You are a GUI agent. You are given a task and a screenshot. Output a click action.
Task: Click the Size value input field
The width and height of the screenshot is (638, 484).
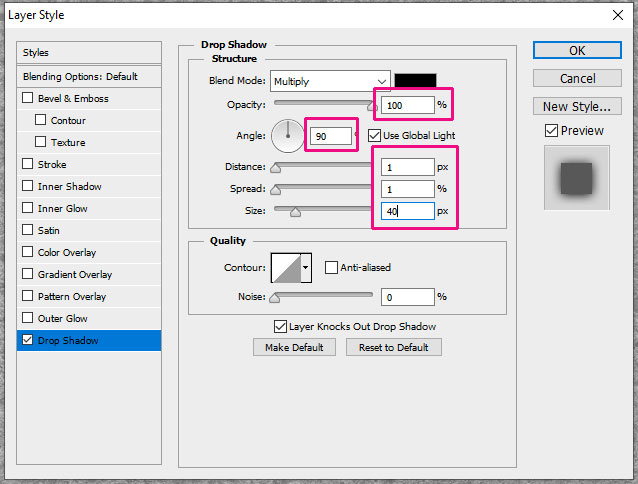click(x=406, y=211)
